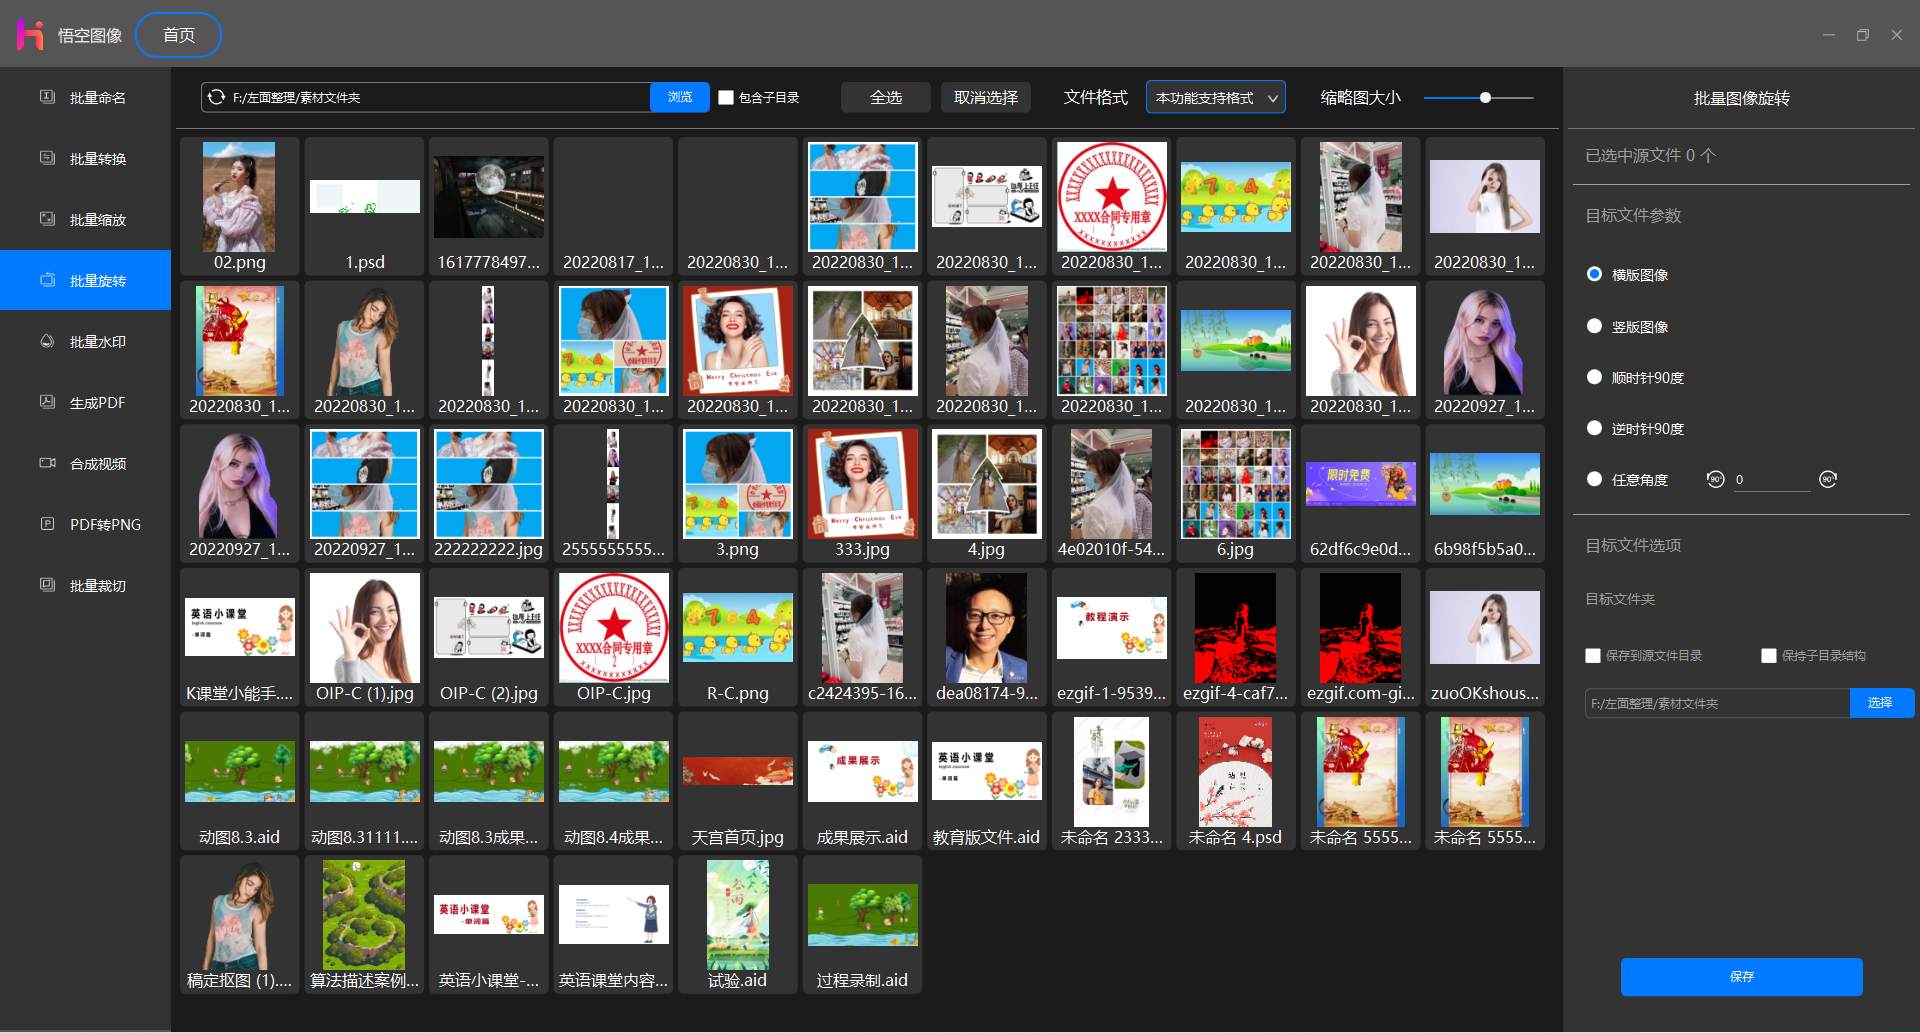Check 保持子目录结构 checkbox

pos(1768,656)
